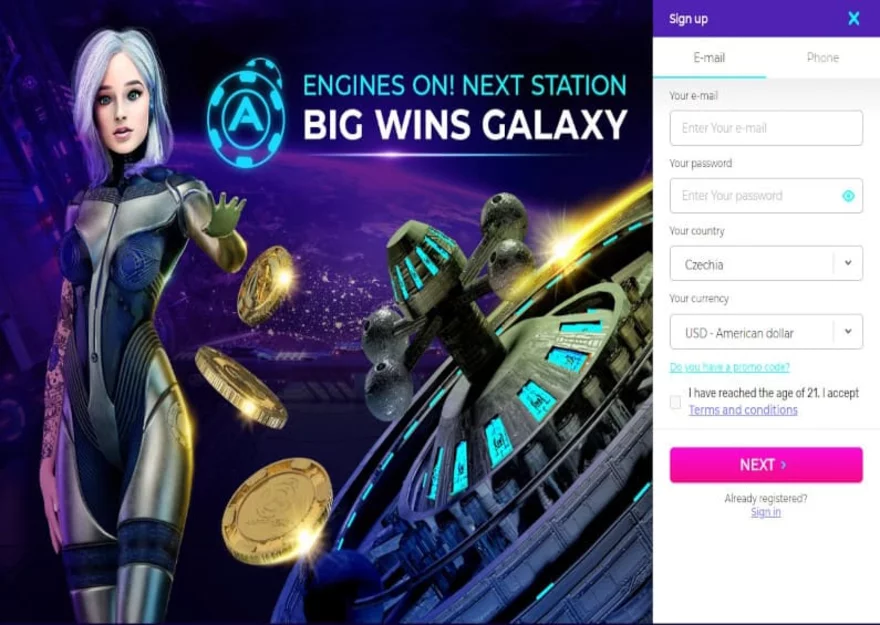
Task: Focus the e-mail input field
Action: point(766,128)
